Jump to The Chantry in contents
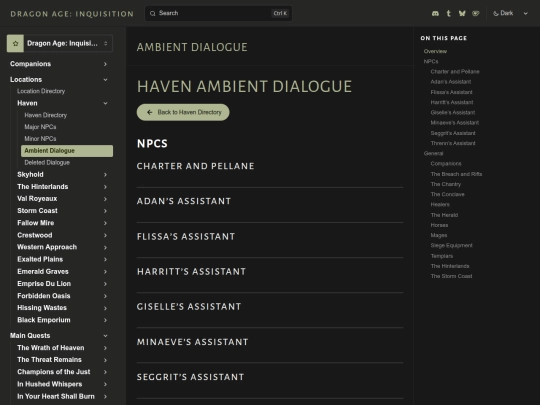540x405 pixels. pyautogui.click(x=446, y=184)
